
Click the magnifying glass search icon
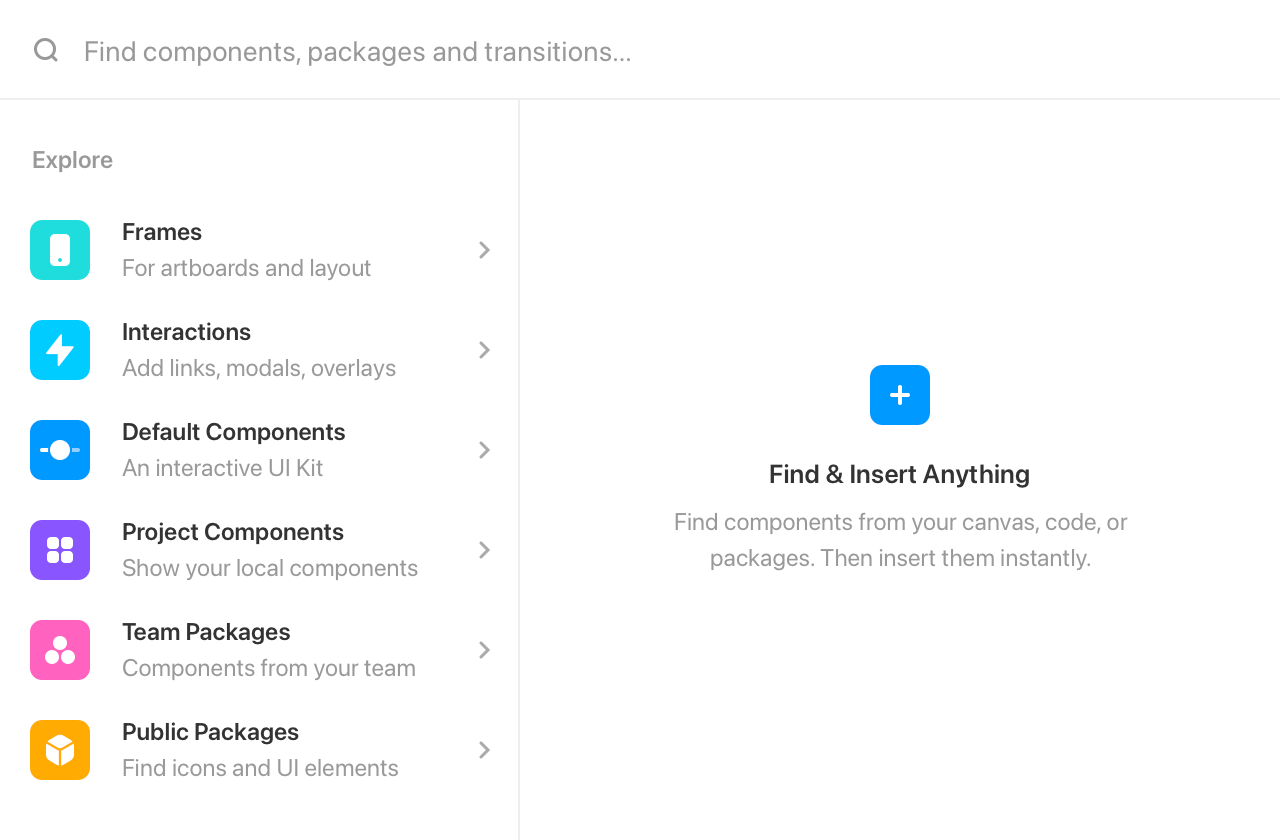click(46, 50)
